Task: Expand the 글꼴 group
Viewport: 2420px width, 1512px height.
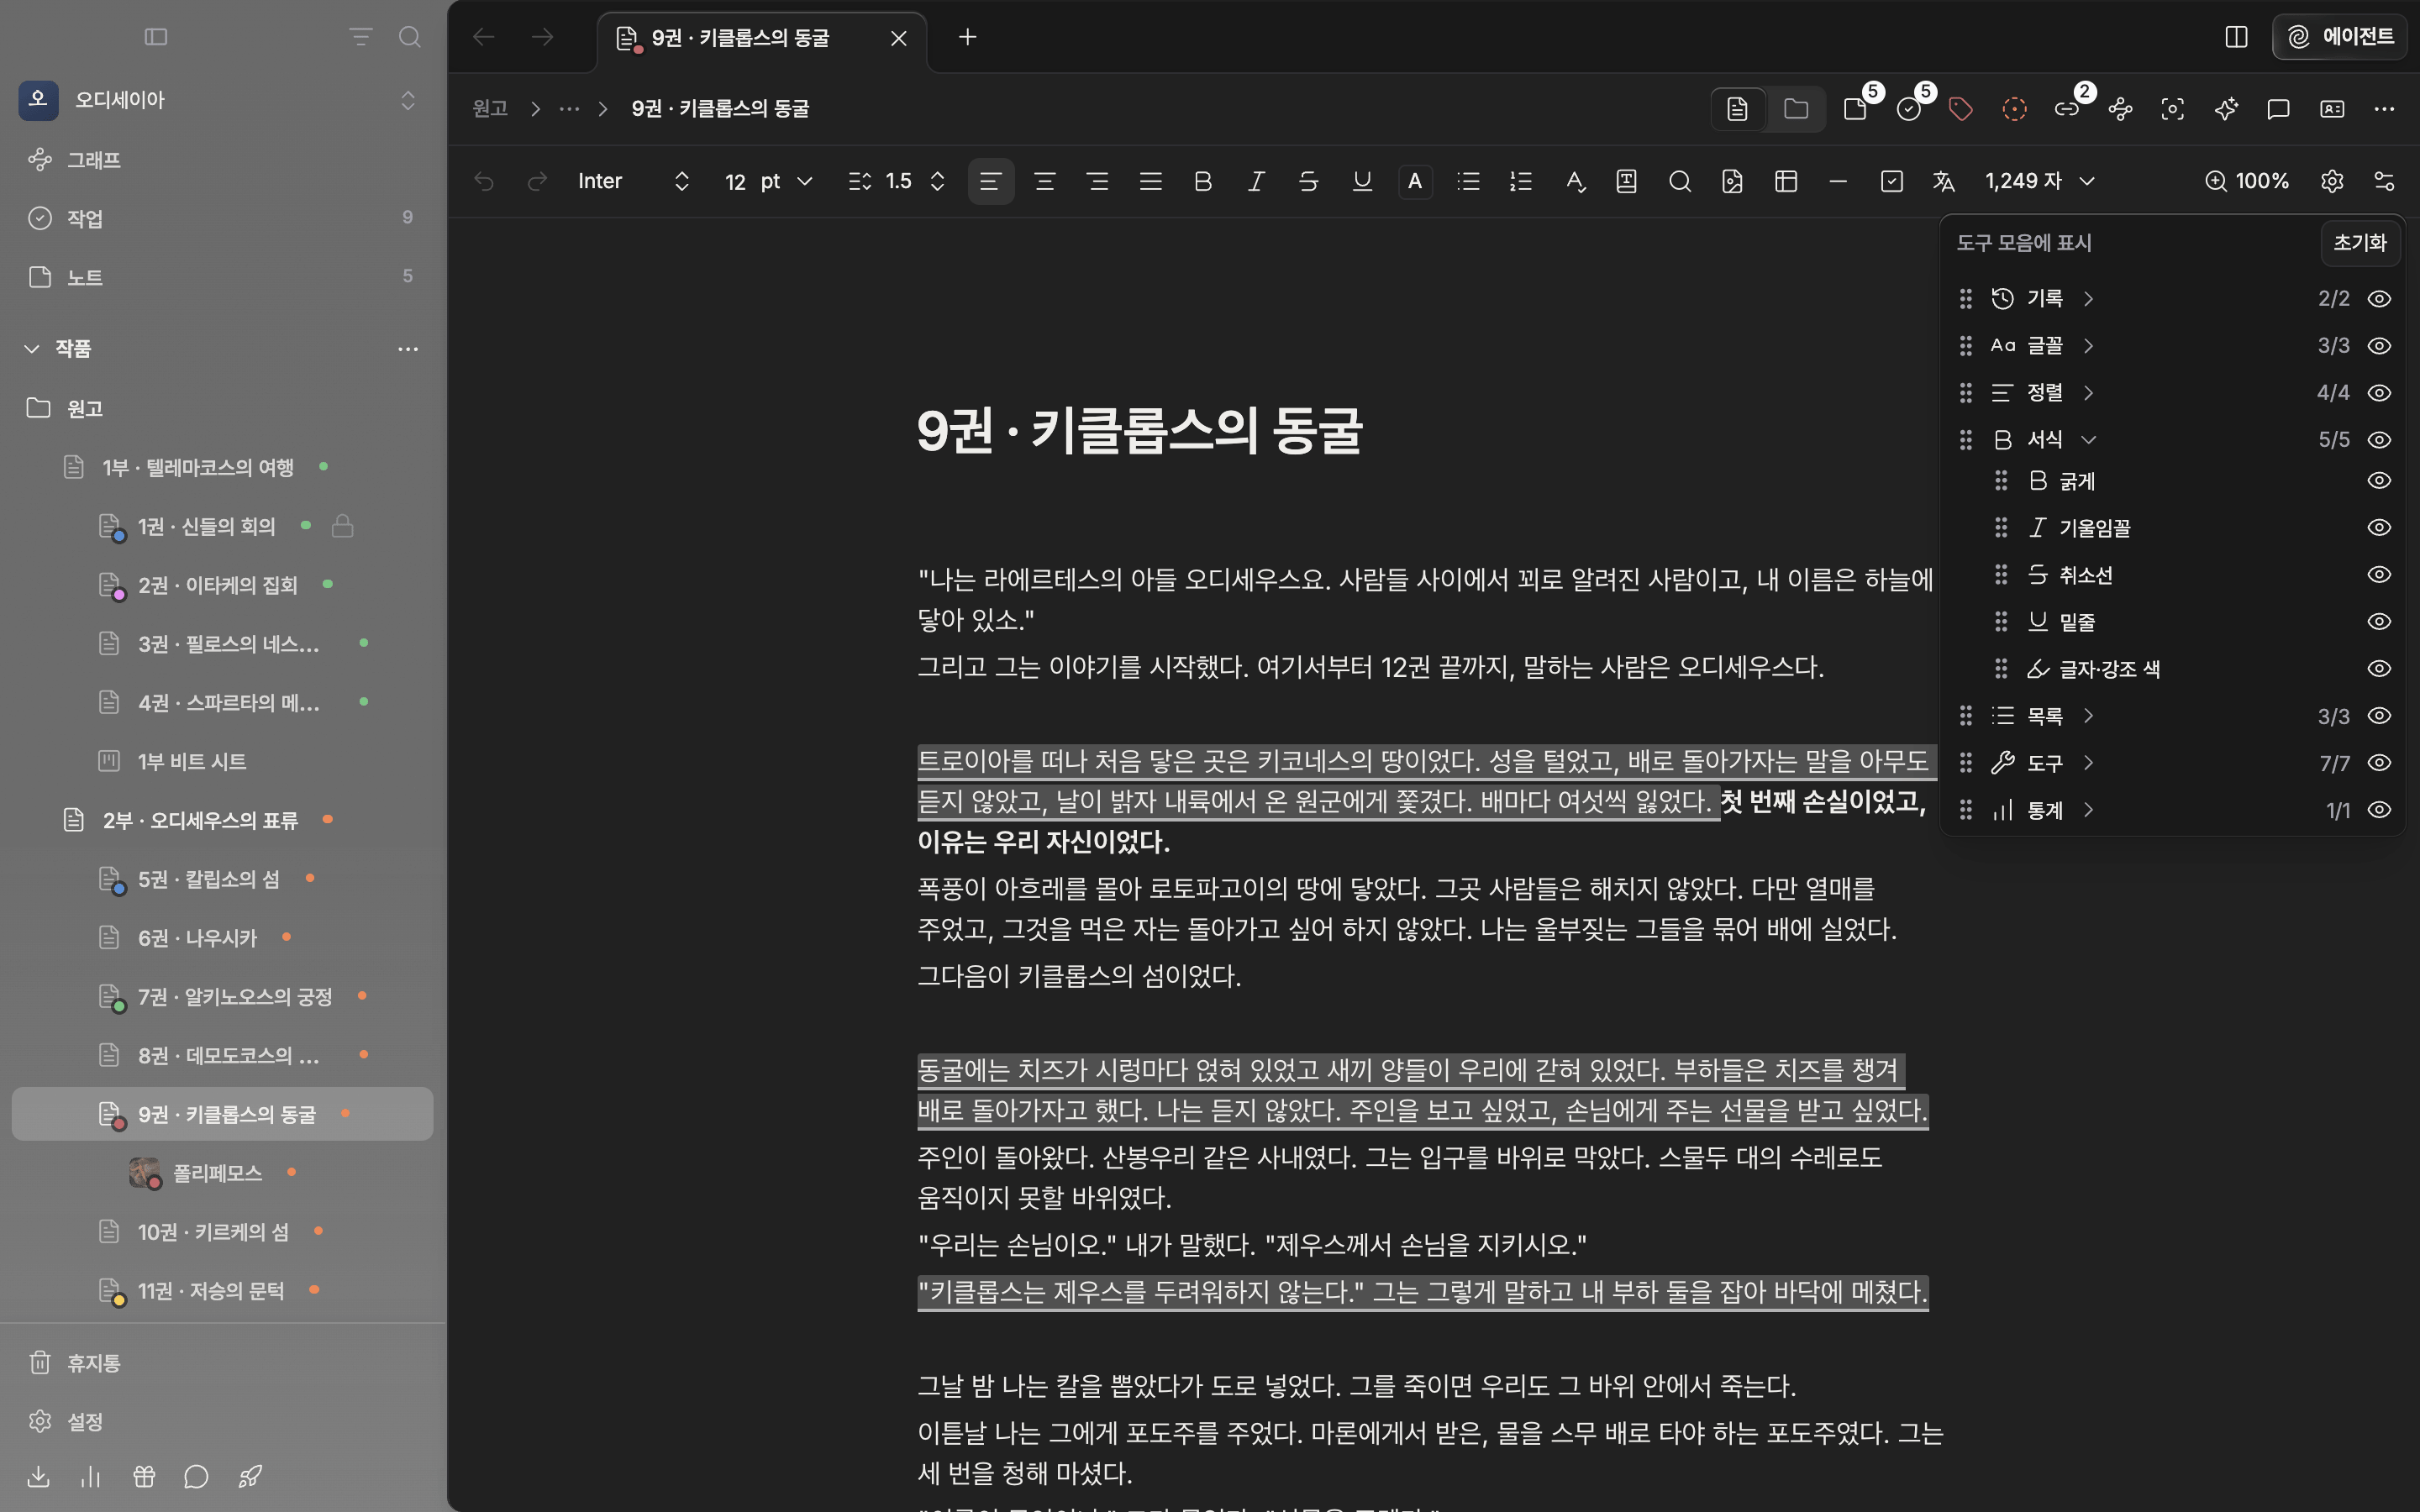Action: (x=2088, y=346)
